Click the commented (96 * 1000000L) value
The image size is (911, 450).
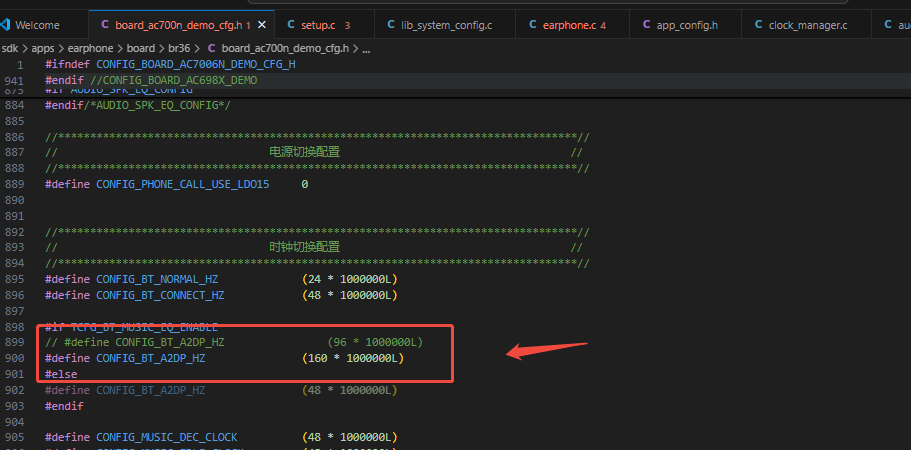click(x=375, y=343)
